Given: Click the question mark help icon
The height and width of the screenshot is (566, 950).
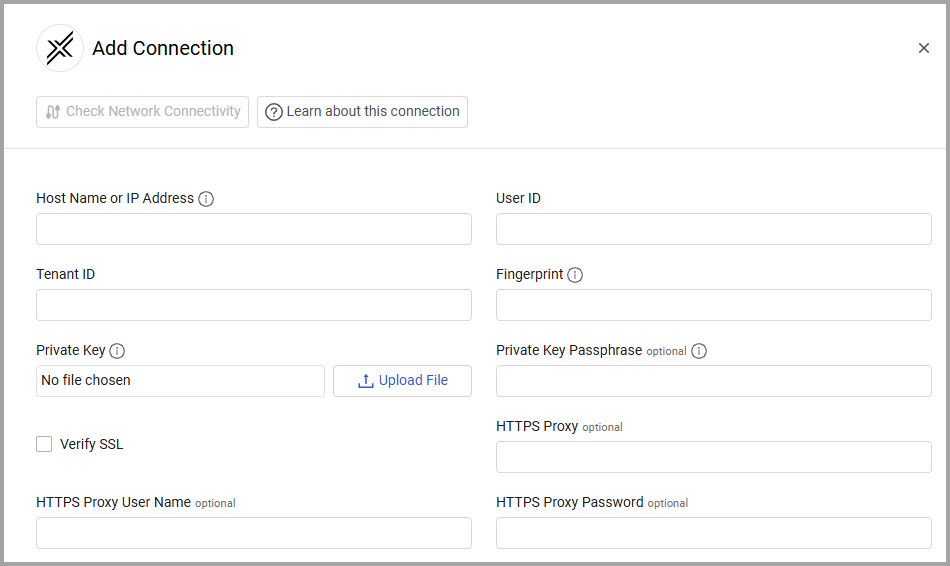Looking at the screenshot, I should [x=274, y=112].
